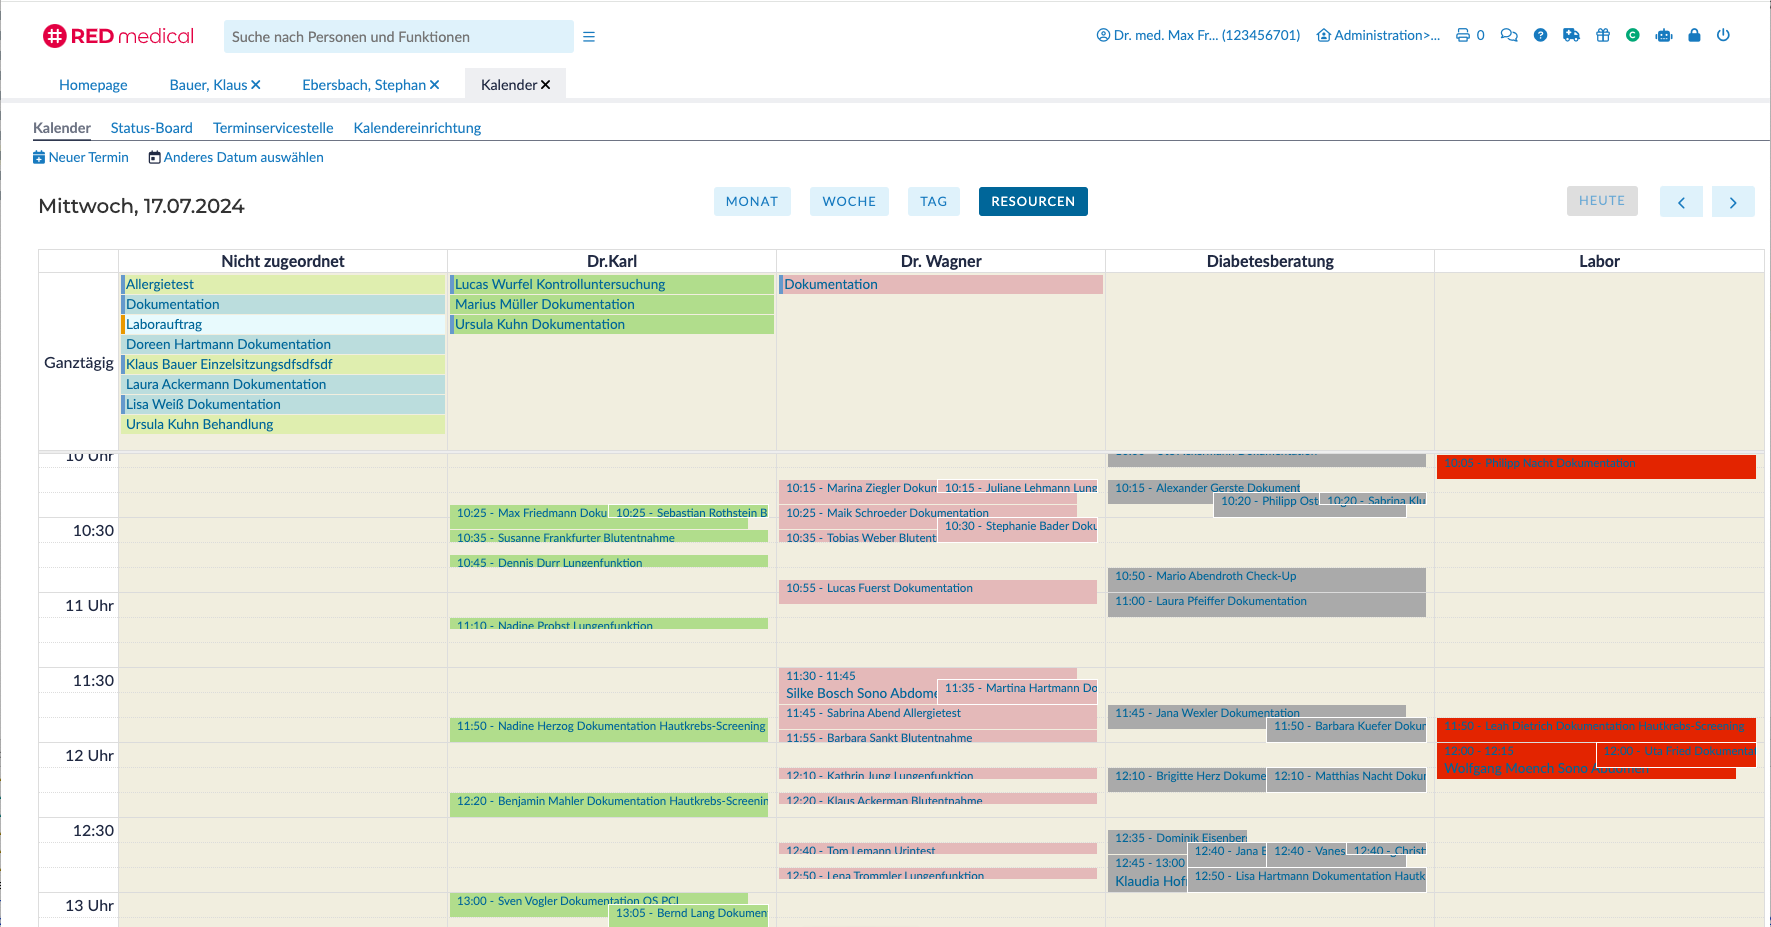This screenshot has height=927, width=1771.
Task: Click the power logout icon
Action: click(1723, 35)
